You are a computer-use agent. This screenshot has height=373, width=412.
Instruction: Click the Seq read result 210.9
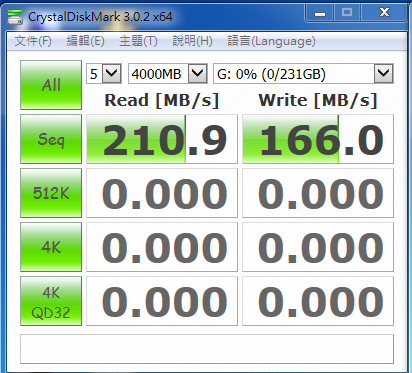pyautogui.click(x=162, y=139)
